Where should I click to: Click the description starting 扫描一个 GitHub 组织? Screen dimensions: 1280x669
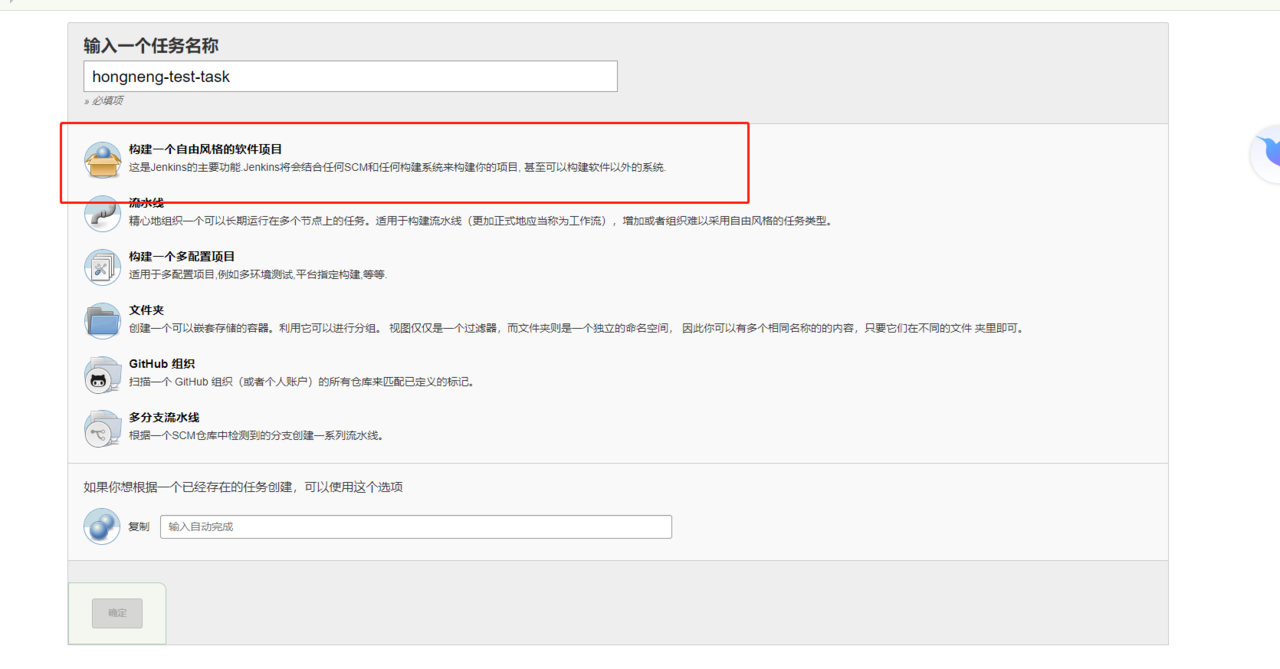[302, 382]
